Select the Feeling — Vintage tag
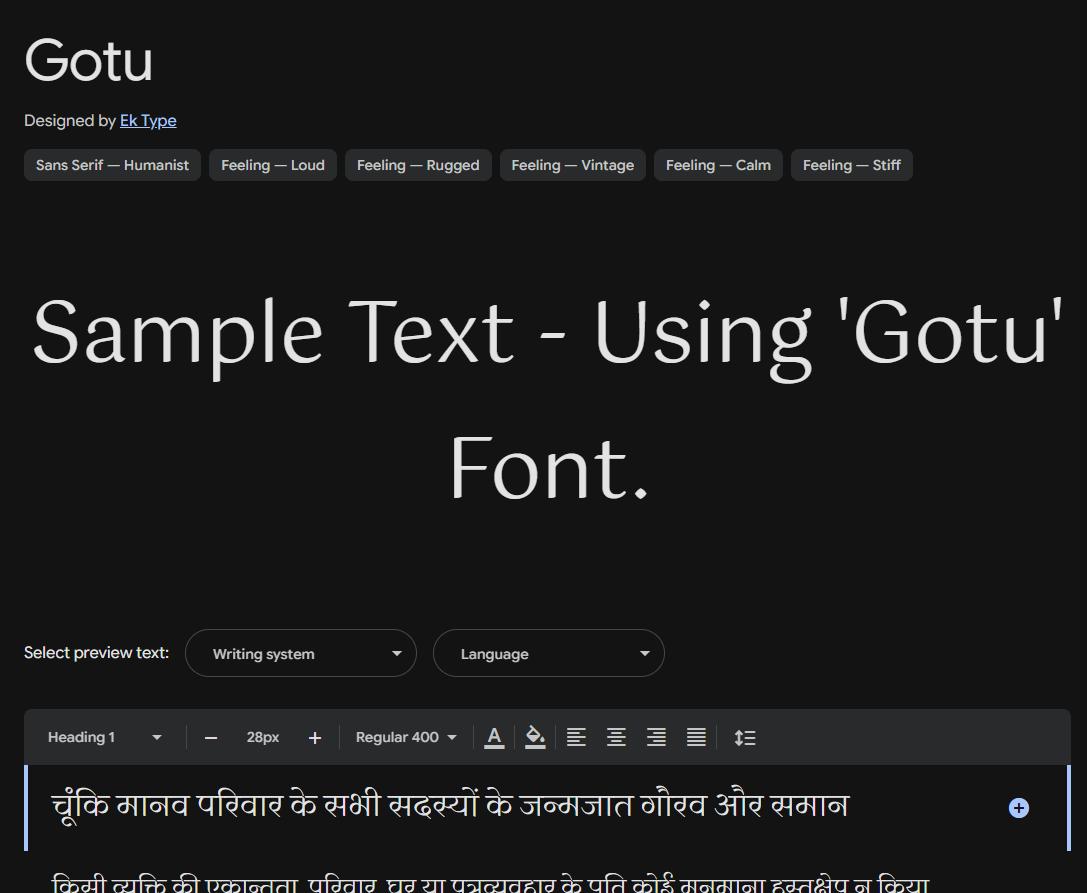 [x=573, y=165]
